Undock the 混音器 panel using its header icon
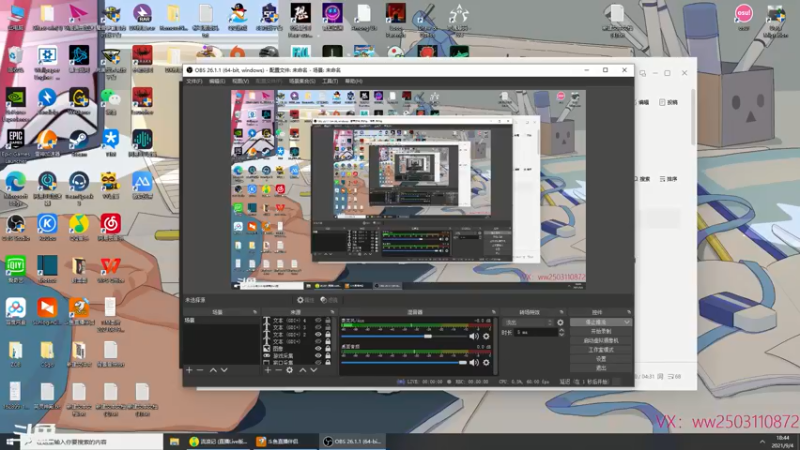The height and width of the screenshot is (450, 800). tap(493, 312)
